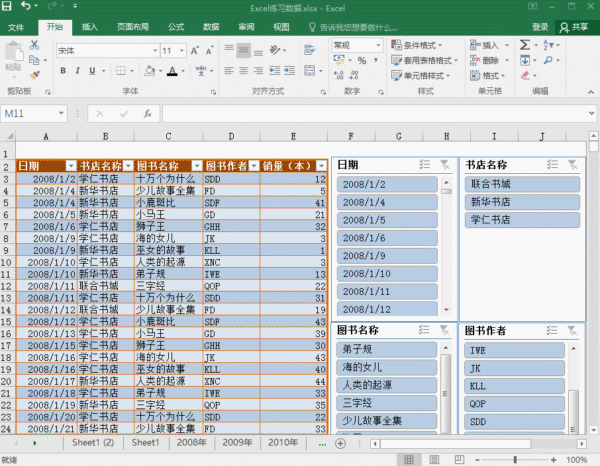Open the font name dropdown
Viewport: 600px width, 466px height.
point(155,51)
